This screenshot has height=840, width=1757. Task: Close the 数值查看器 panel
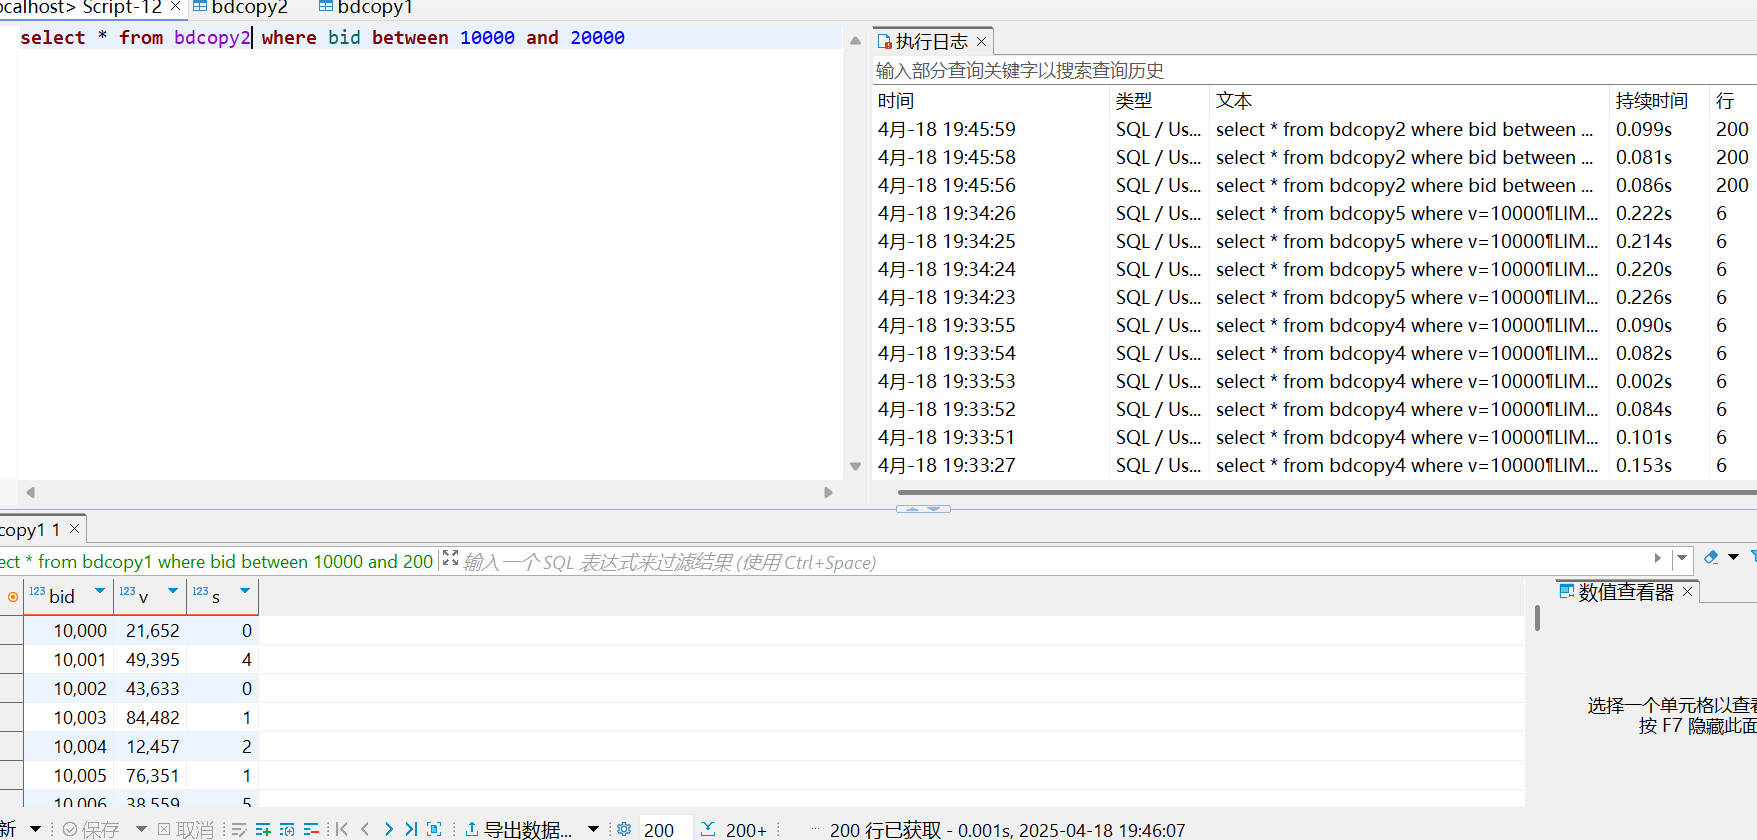(x=1688, y=592)
